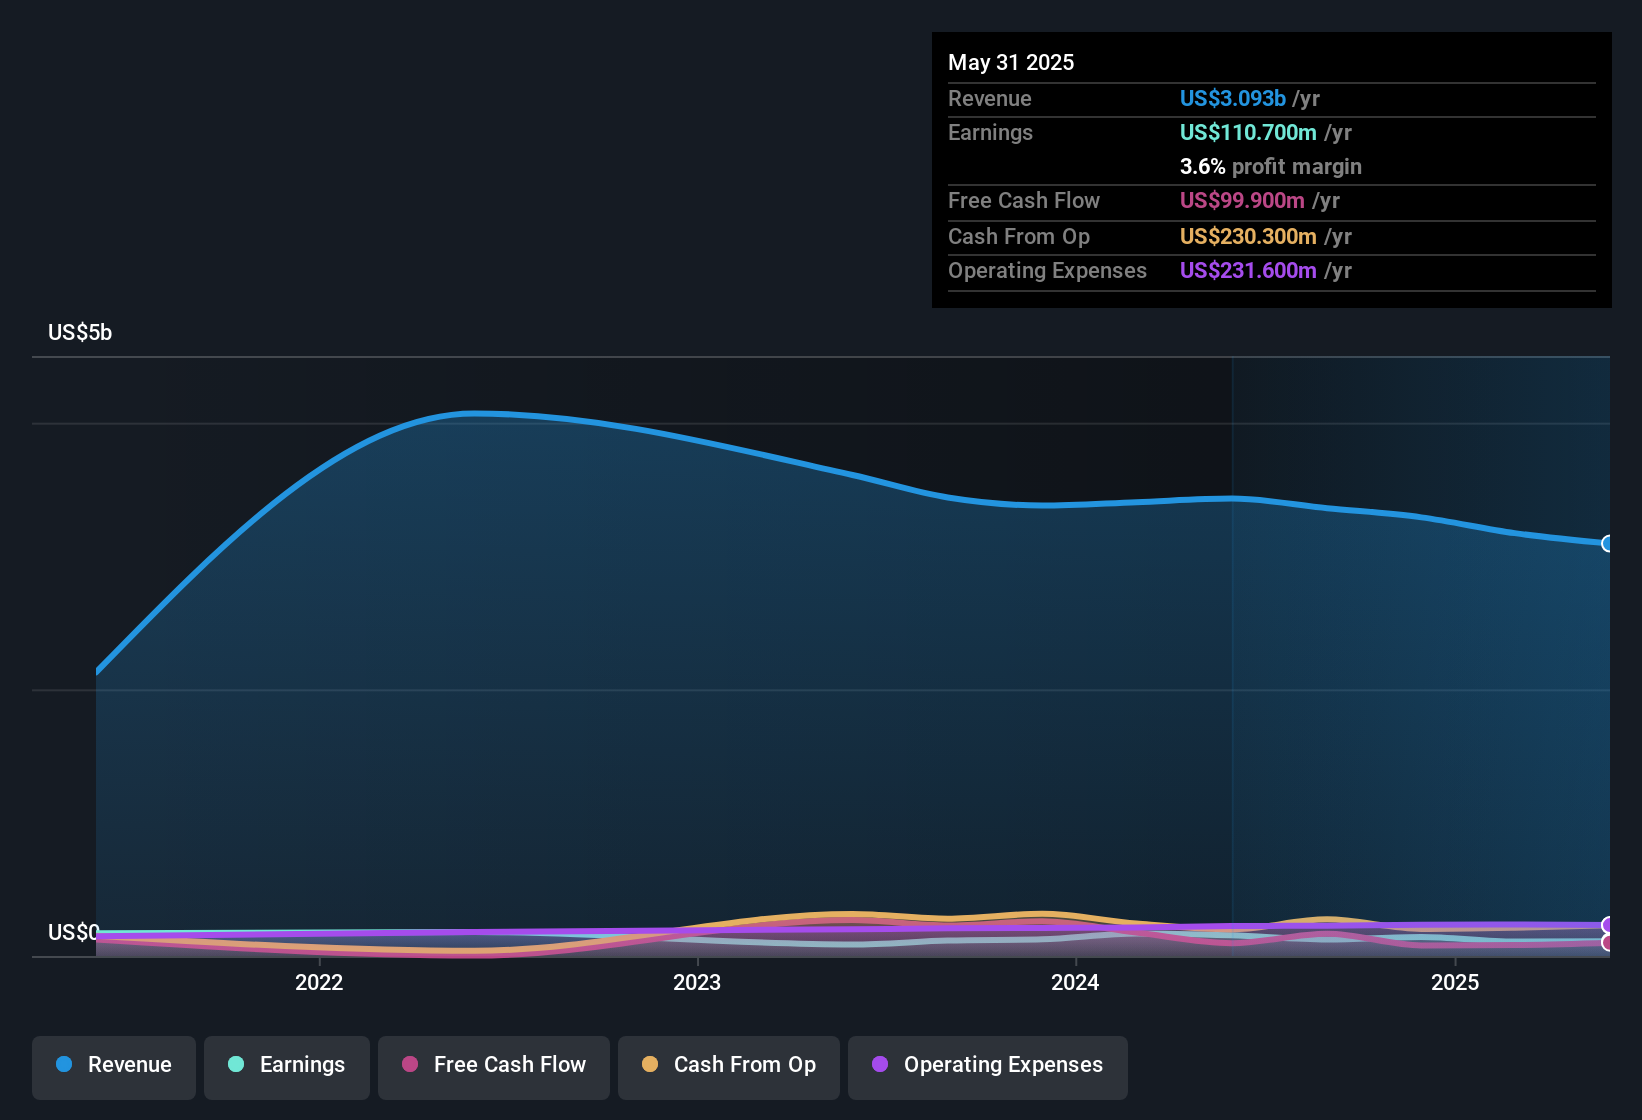Click the US$230.300m cash from op value
Viewport: 1642px width, 1120px height.
pos(1248,236)
